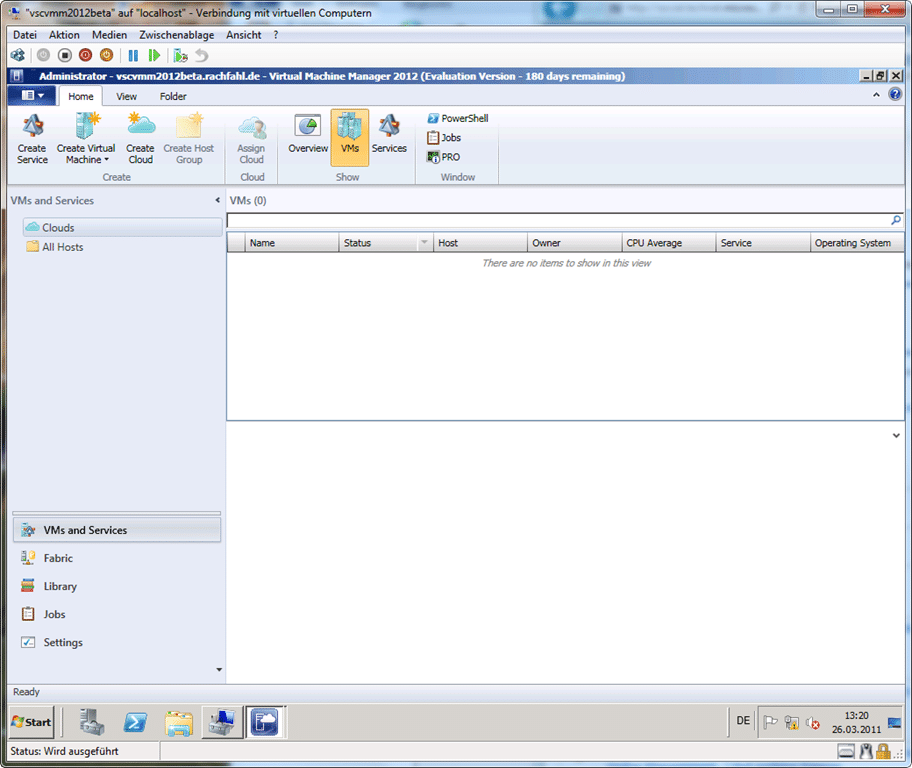Show the Services view

pyautogui.click(x=389, y=134)
